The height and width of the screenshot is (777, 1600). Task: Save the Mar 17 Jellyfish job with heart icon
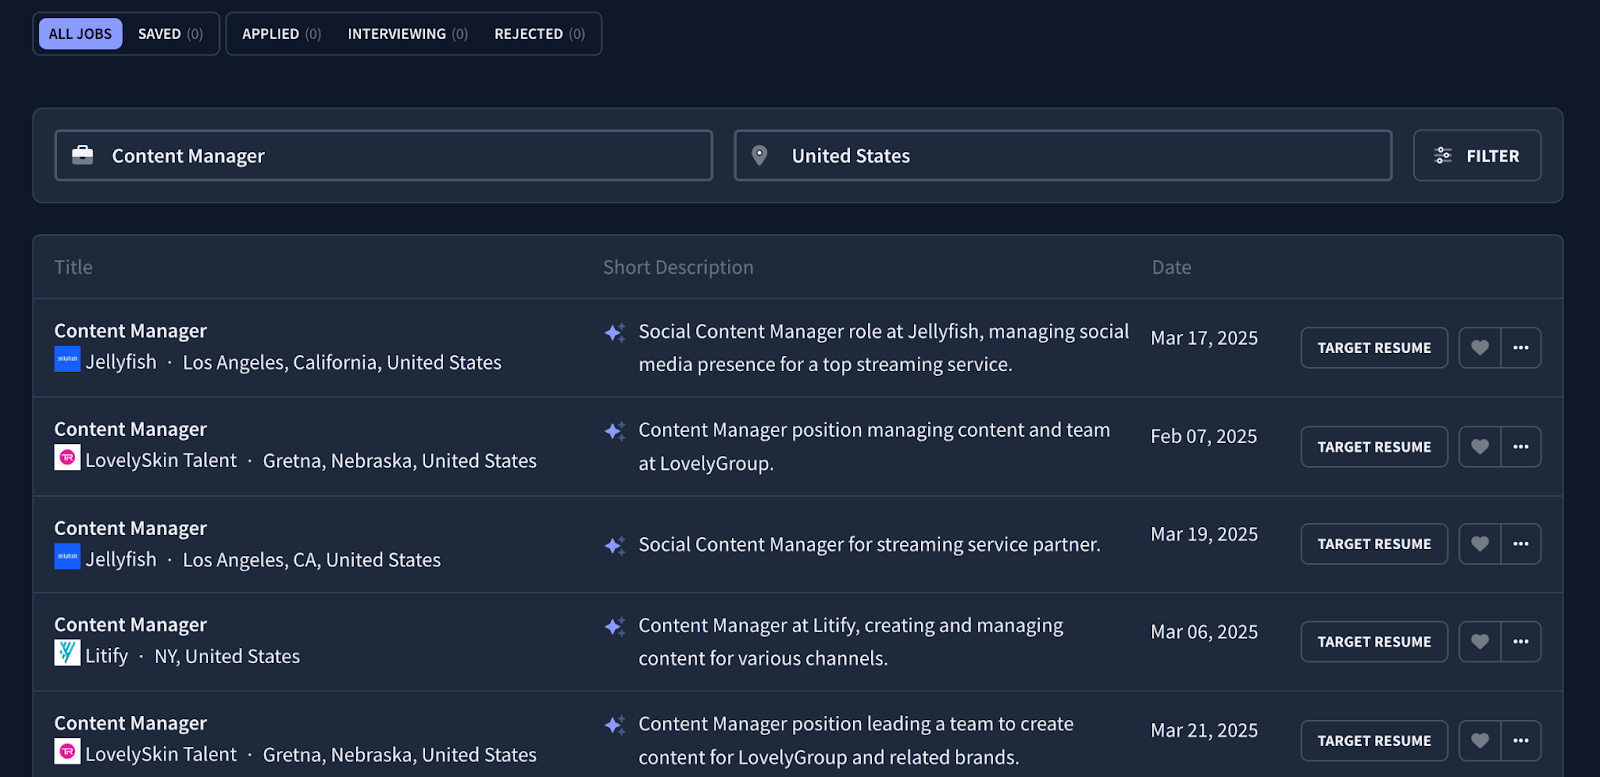pyautogui.click(x=1480, y=348)
